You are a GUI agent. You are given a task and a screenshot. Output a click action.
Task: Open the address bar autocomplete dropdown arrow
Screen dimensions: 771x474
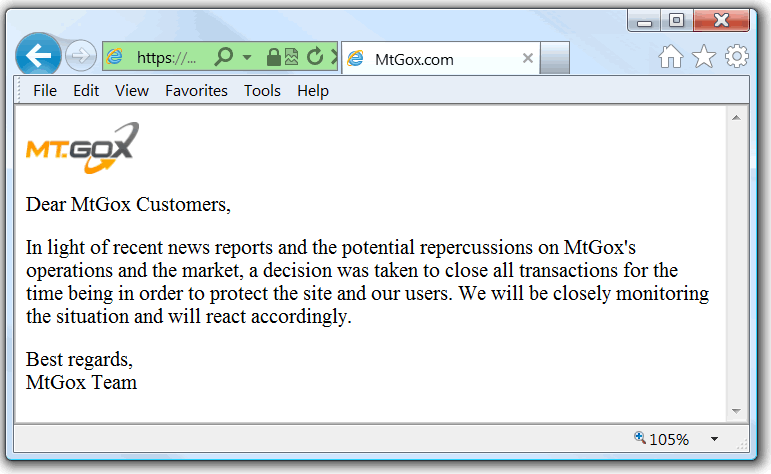pyautogui.click(x=247, y=58)
